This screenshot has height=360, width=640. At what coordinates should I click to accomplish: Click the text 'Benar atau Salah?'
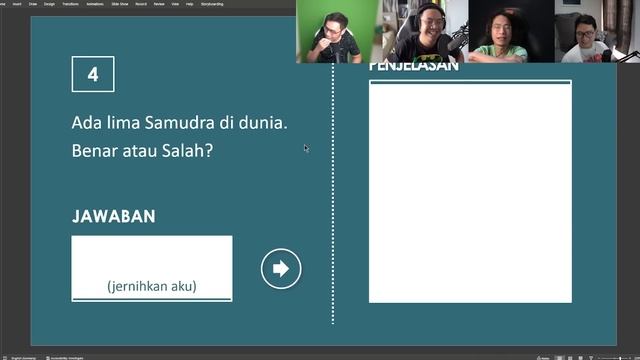tap(142, 151)
